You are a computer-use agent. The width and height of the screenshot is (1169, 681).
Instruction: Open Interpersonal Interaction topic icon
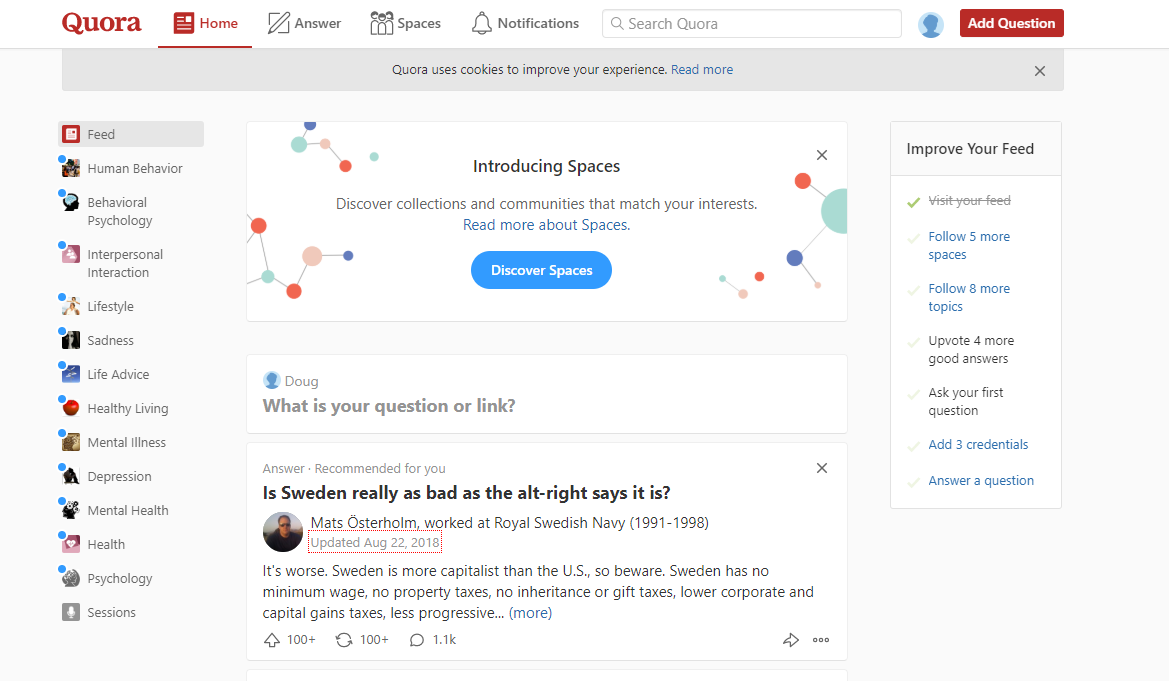(x=71, y=254)
